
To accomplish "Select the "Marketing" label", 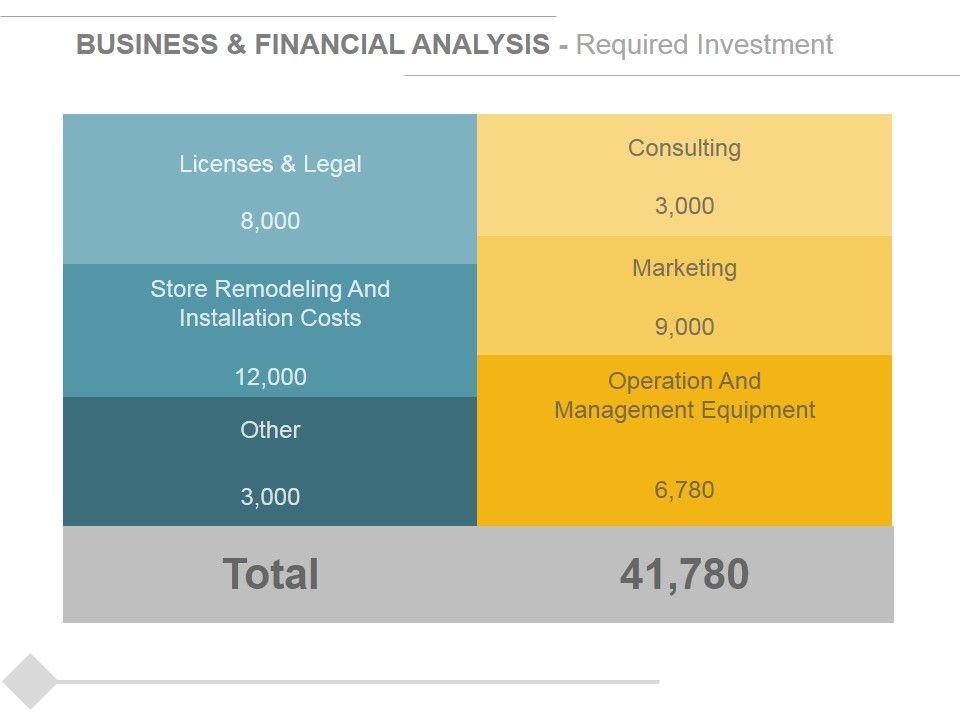I will coord(684,268).
